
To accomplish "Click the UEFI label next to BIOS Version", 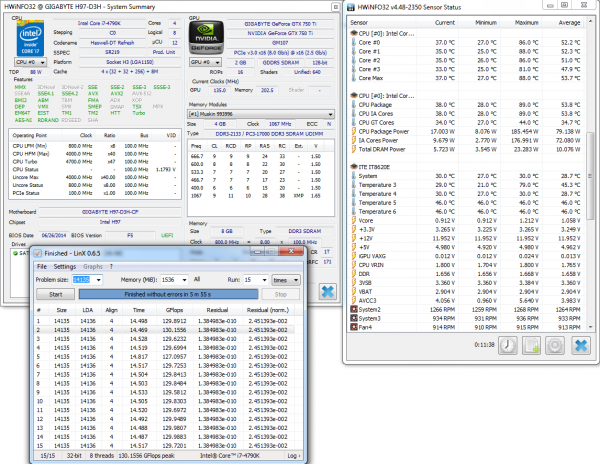I will [167, 235].
